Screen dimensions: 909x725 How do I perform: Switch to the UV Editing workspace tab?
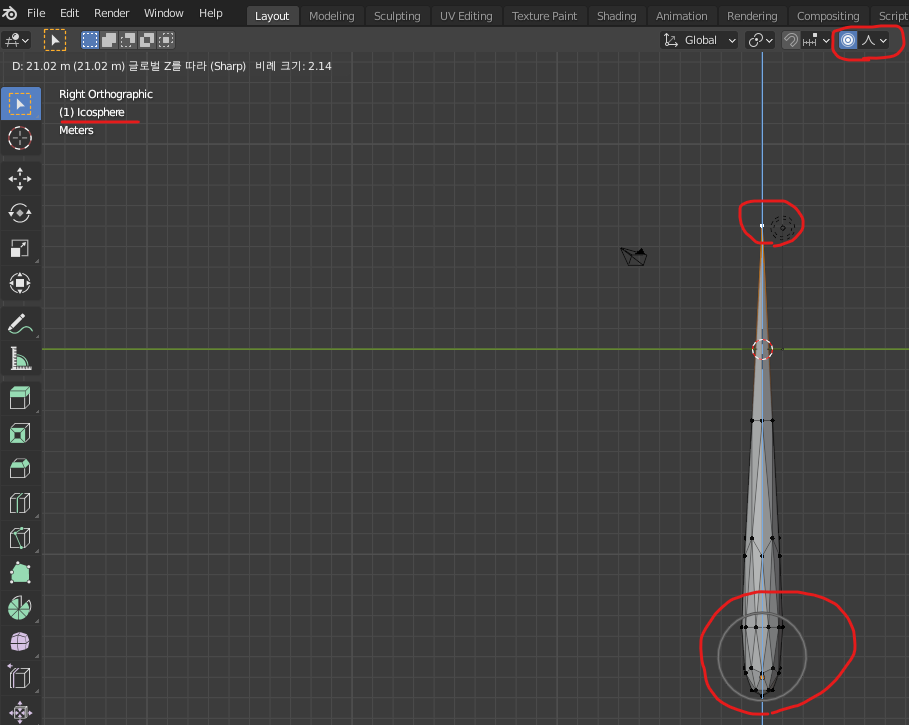(x=466, y=16)
